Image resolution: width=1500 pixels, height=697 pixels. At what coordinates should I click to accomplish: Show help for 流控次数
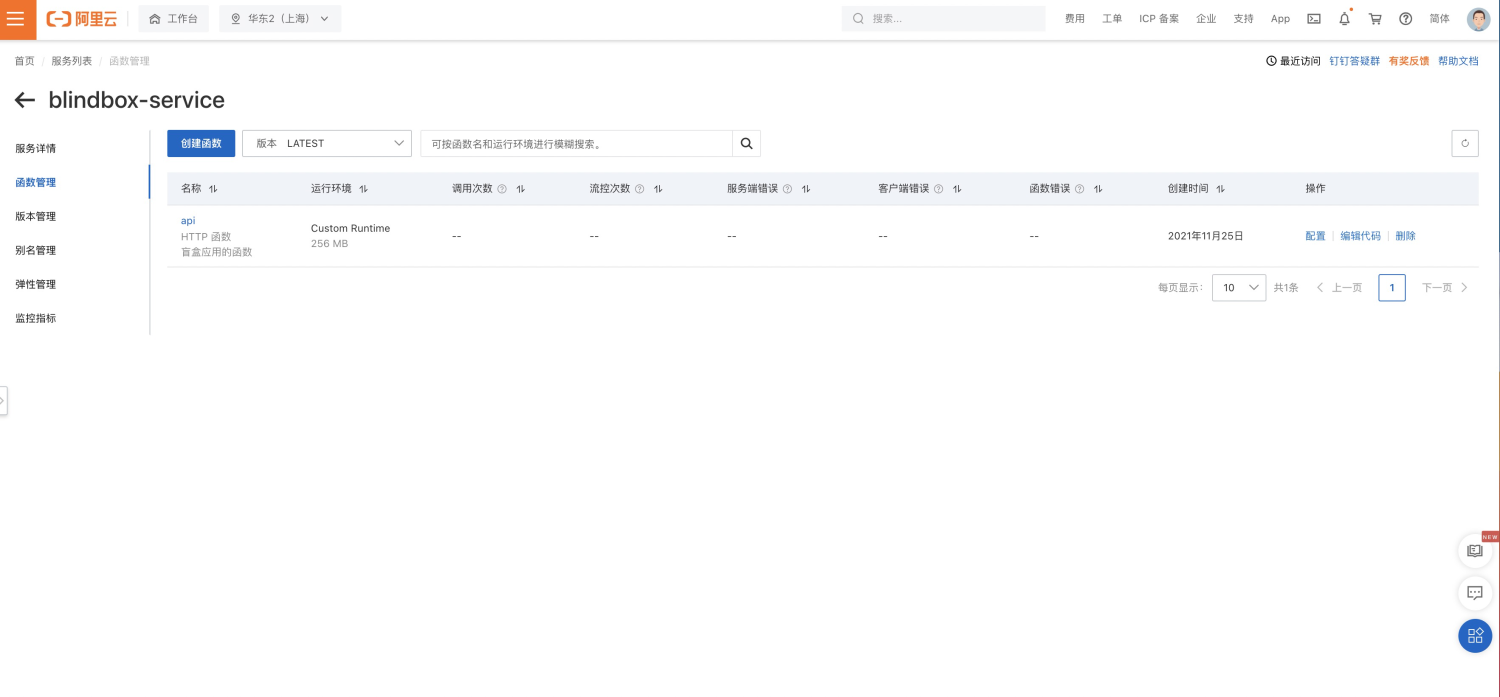pos(639,189)
